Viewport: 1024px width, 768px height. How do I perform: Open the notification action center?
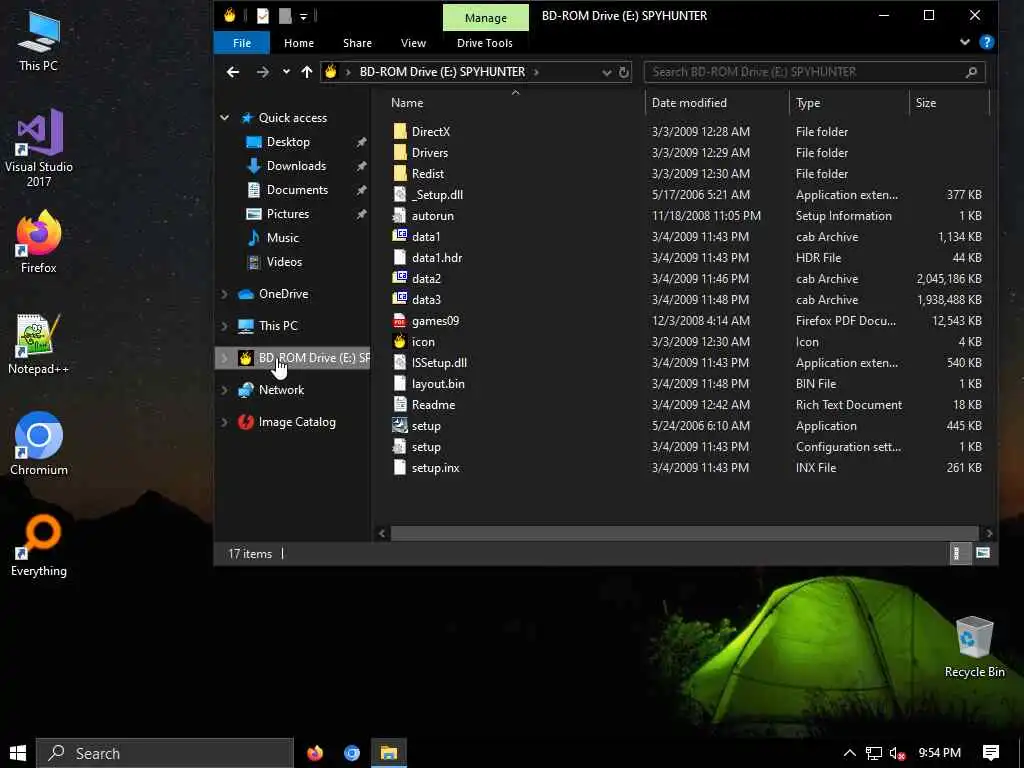(x=991, y=753)
